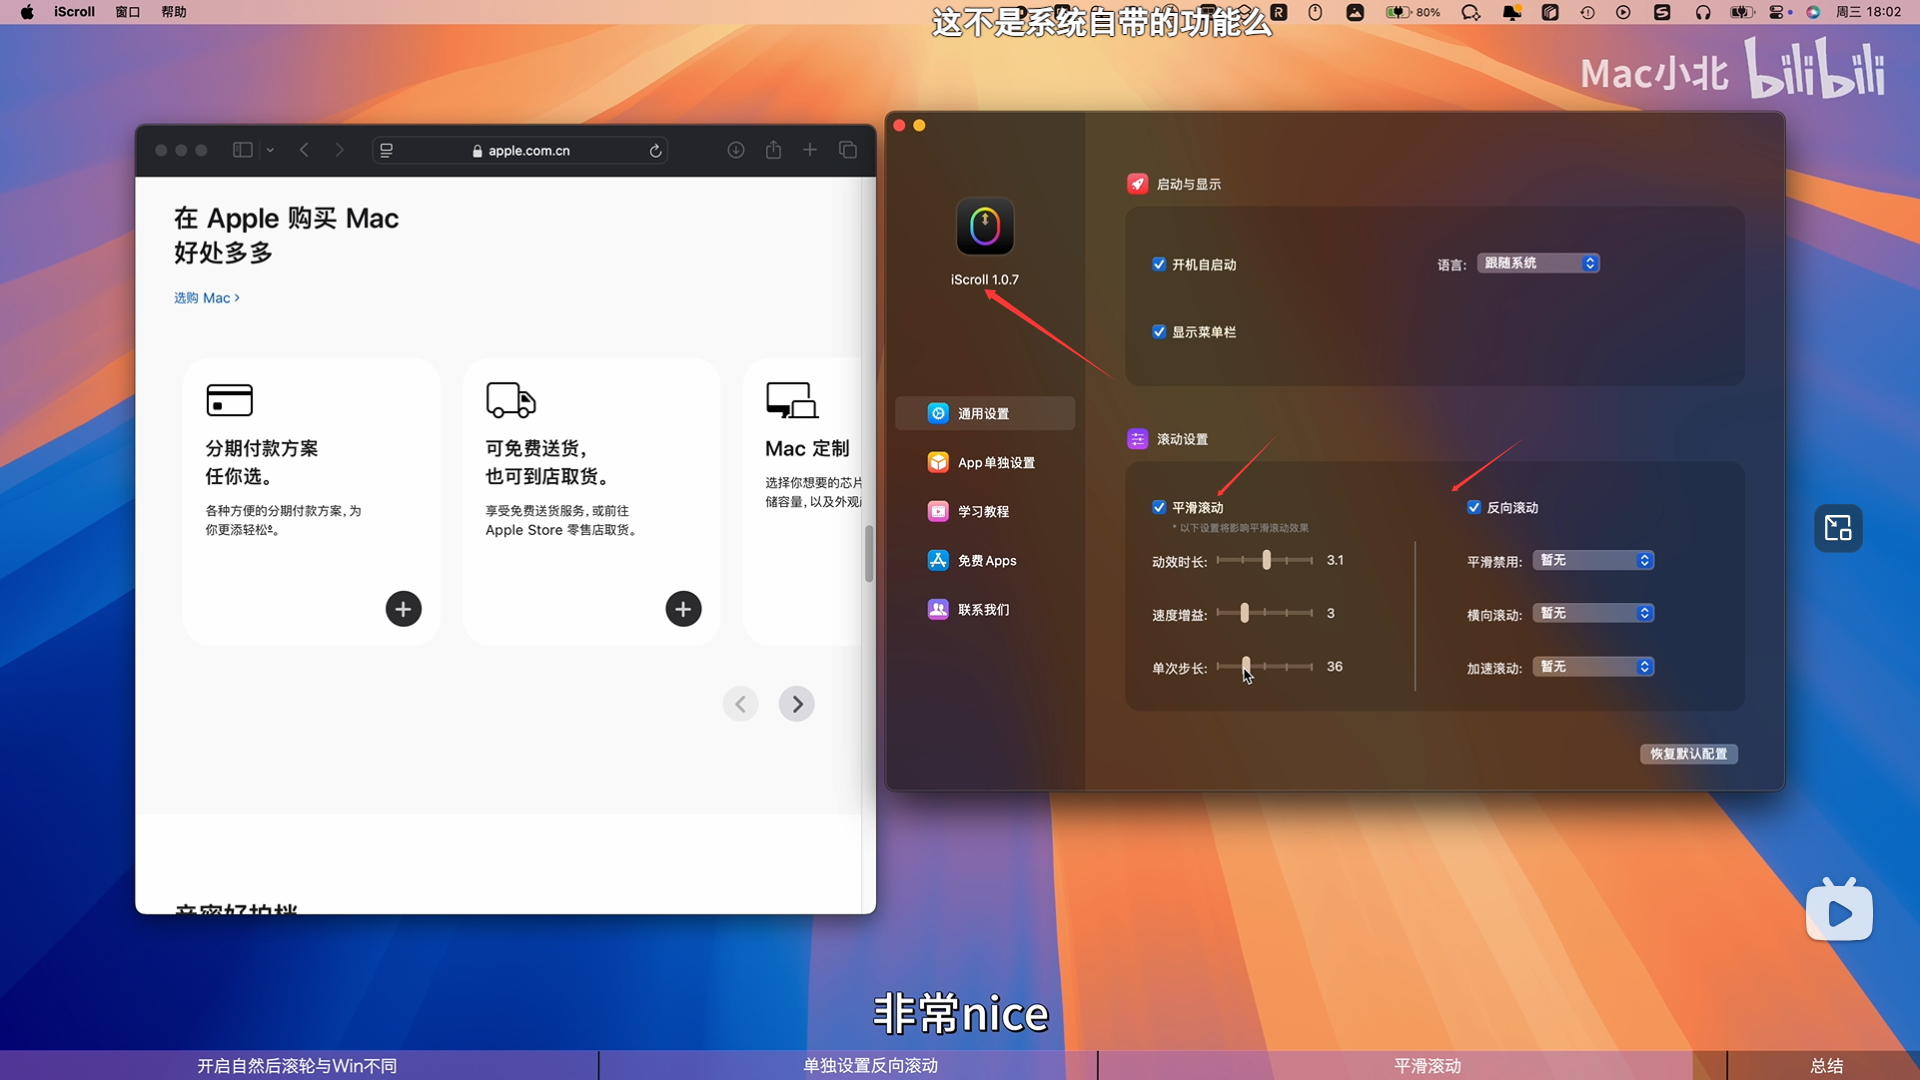Open the 加速滚动 dropdown
1920x1080 pixels.
click(x=1593, y=667)
